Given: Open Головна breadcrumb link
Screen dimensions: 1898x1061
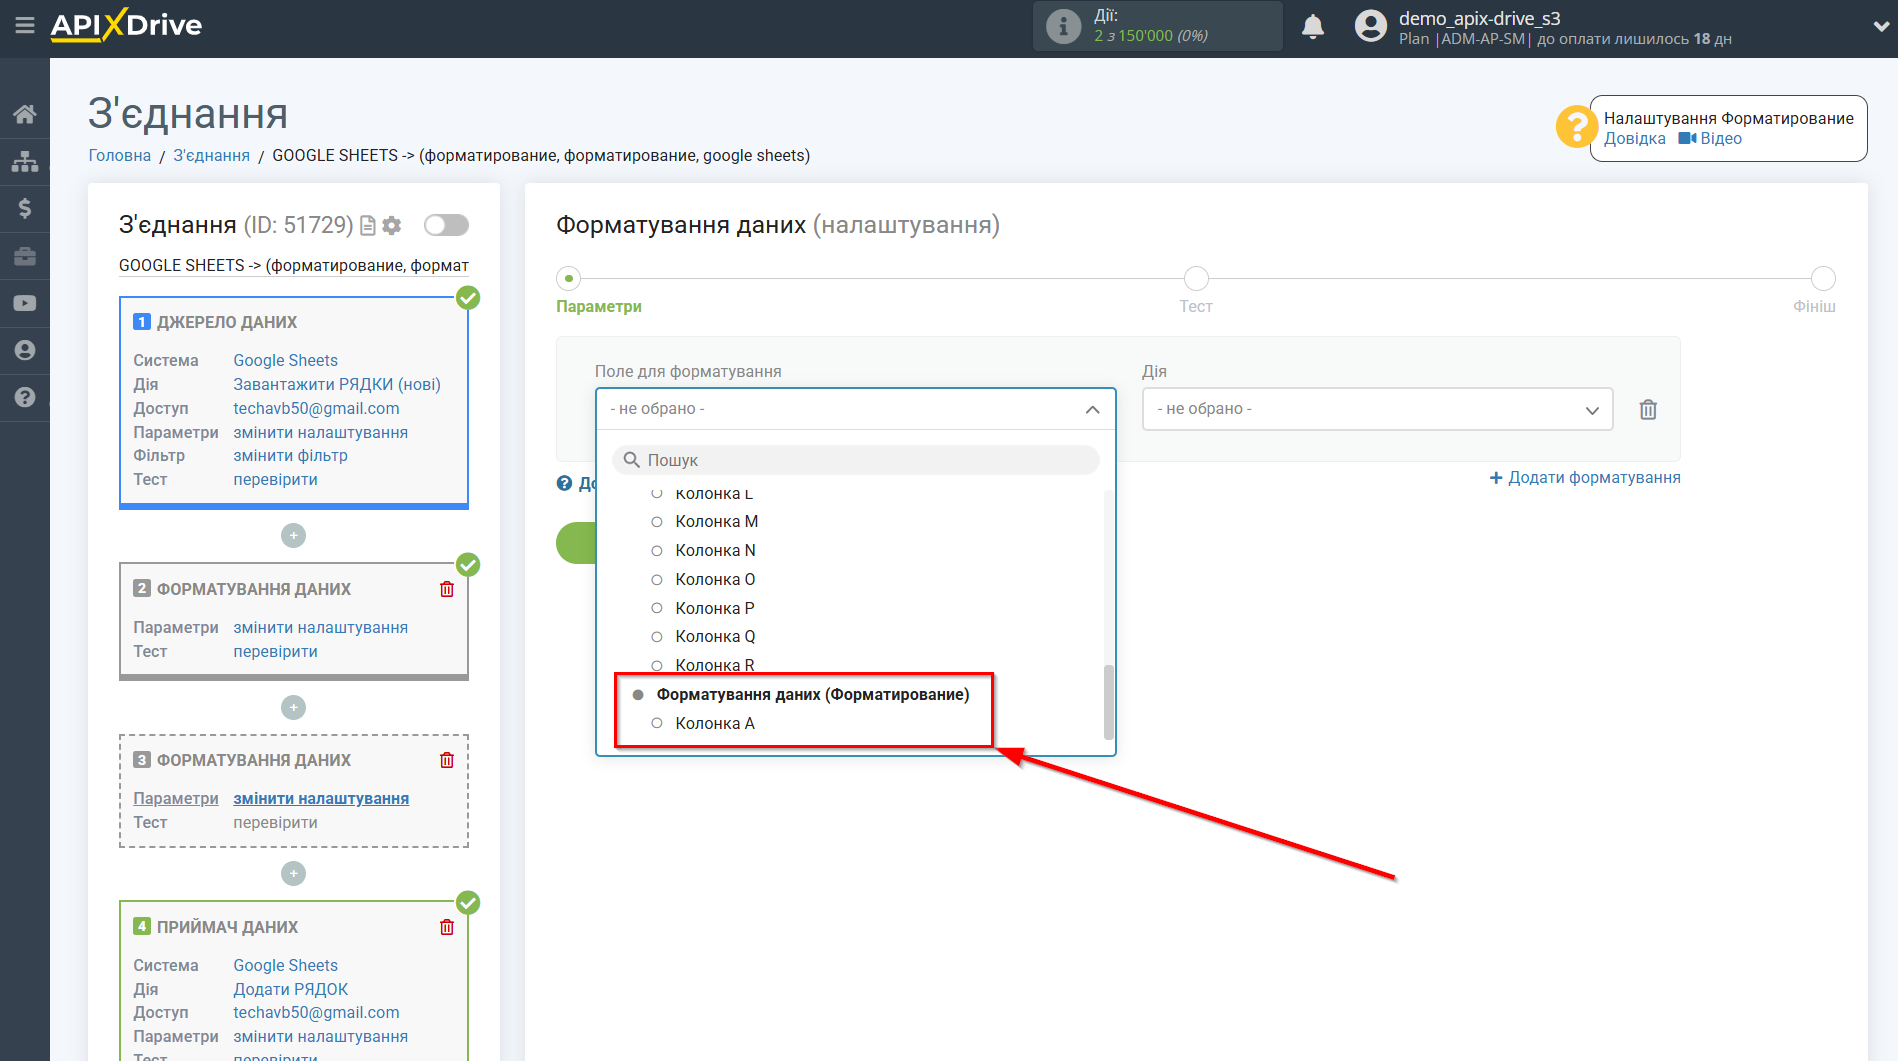Looking at the screenshot, I should (x=119, y=155).
